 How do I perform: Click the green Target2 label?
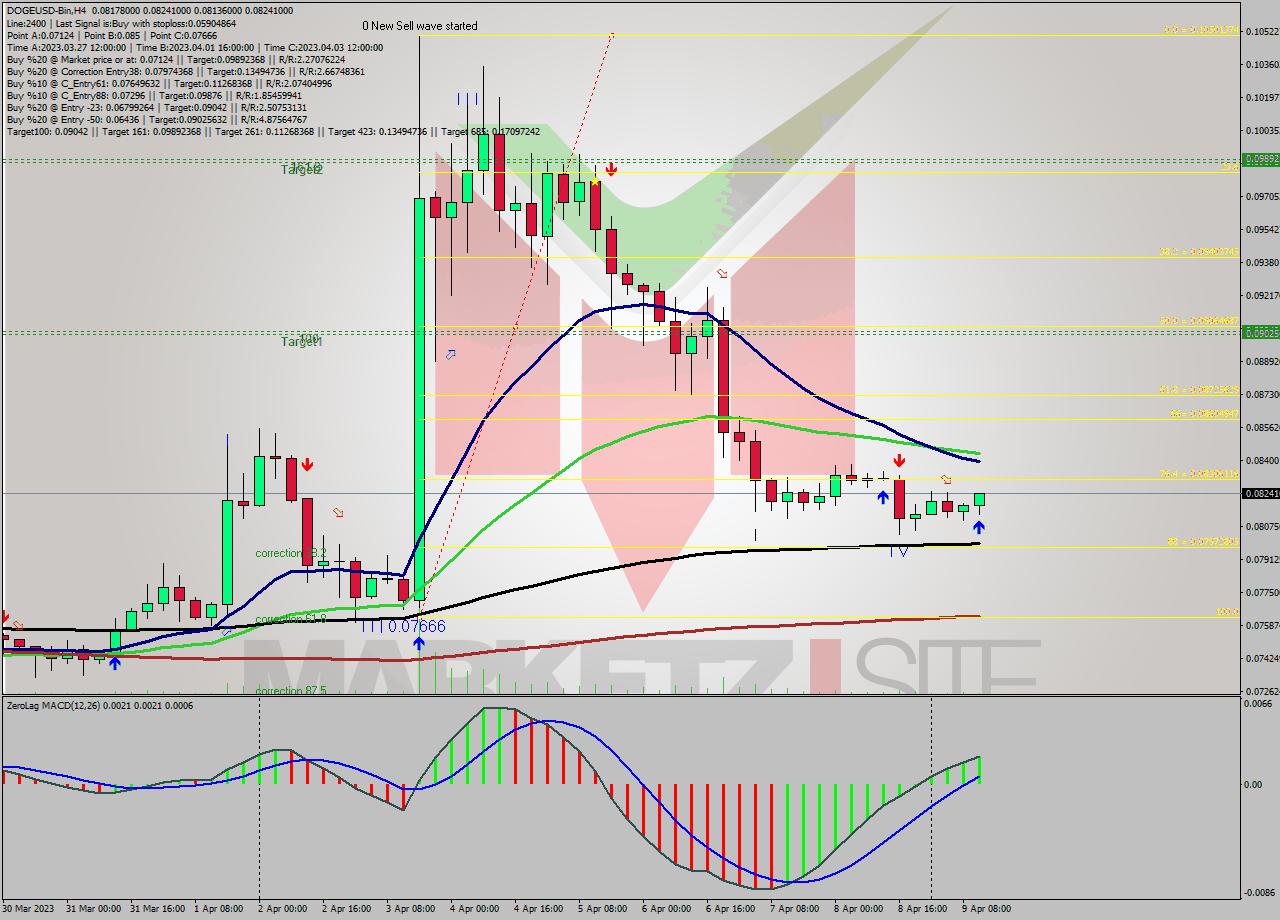[301, 170]
